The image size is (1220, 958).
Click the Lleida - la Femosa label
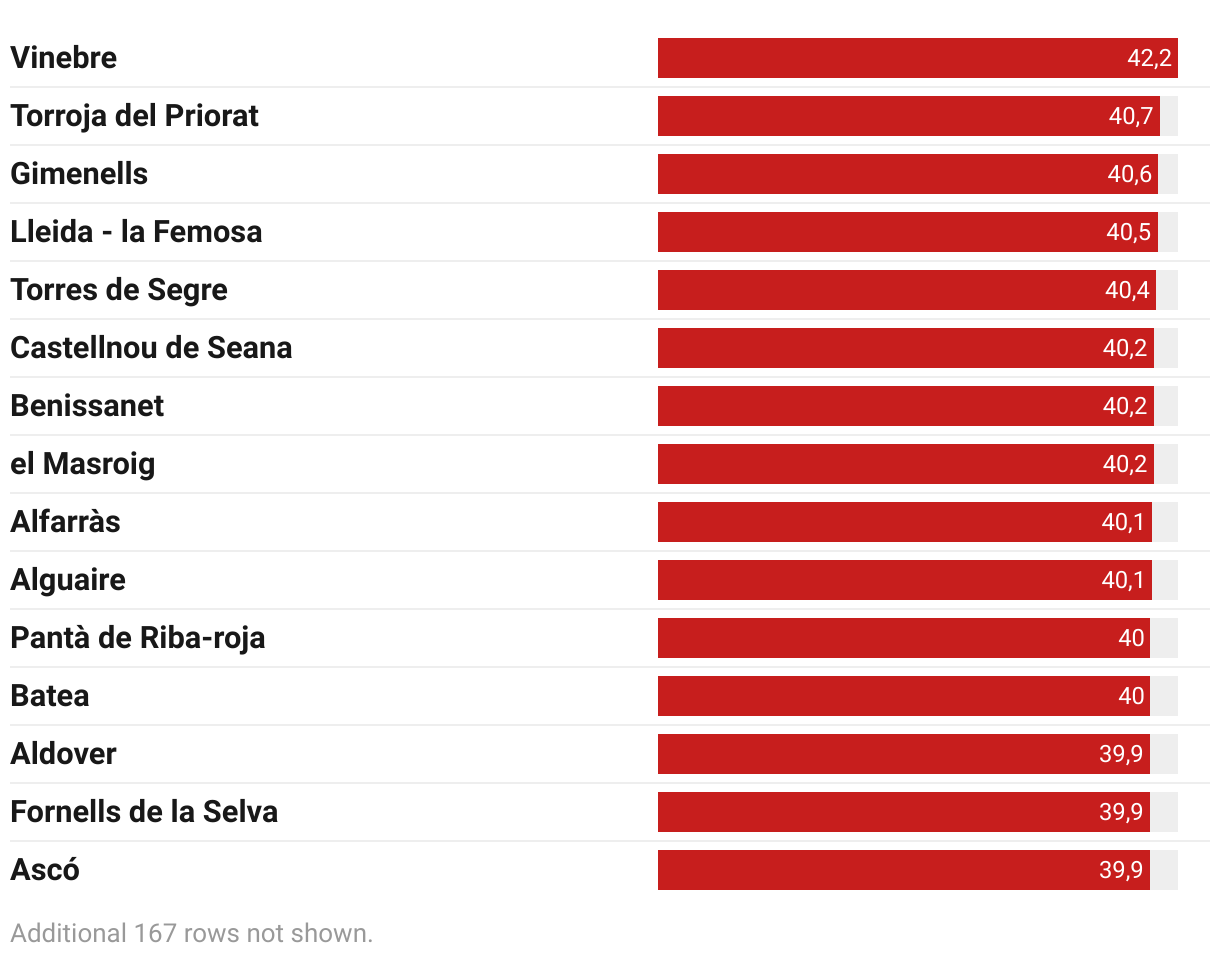pos(136,232)
